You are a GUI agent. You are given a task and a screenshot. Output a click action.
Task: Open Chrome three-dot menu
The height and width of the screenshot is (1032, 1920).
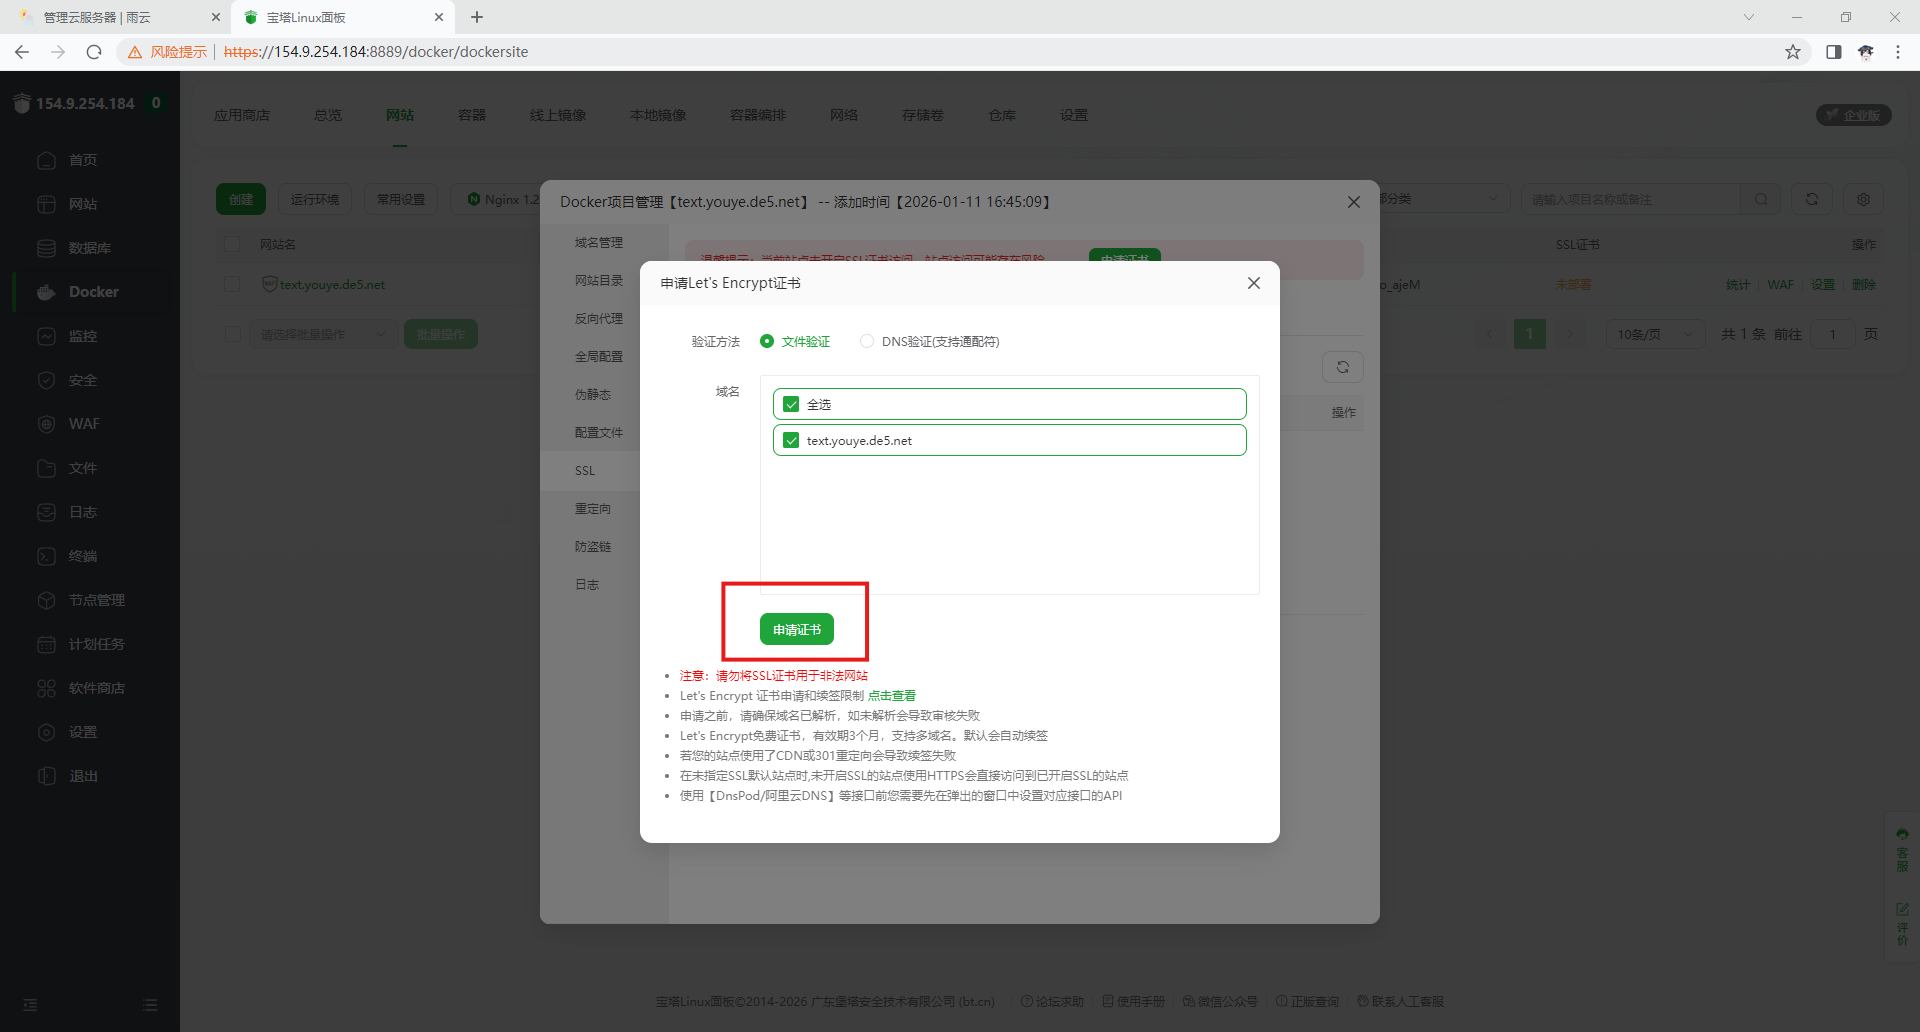[x=1897, y=52]
